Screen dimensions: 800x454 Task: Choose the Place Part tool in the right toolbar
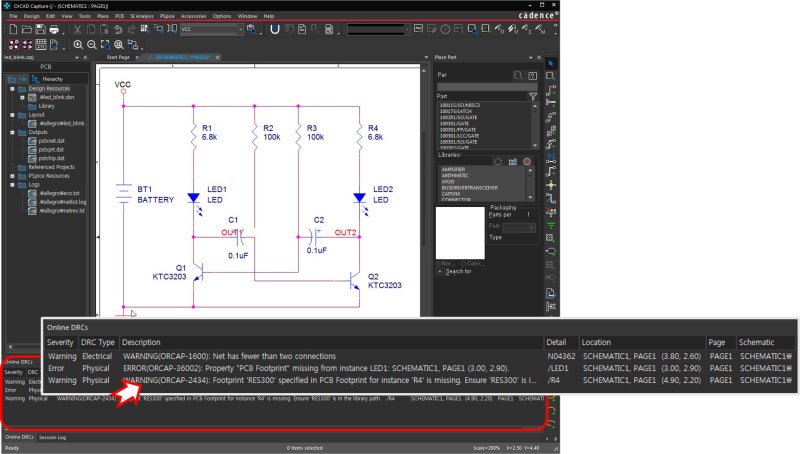(551, 77)
